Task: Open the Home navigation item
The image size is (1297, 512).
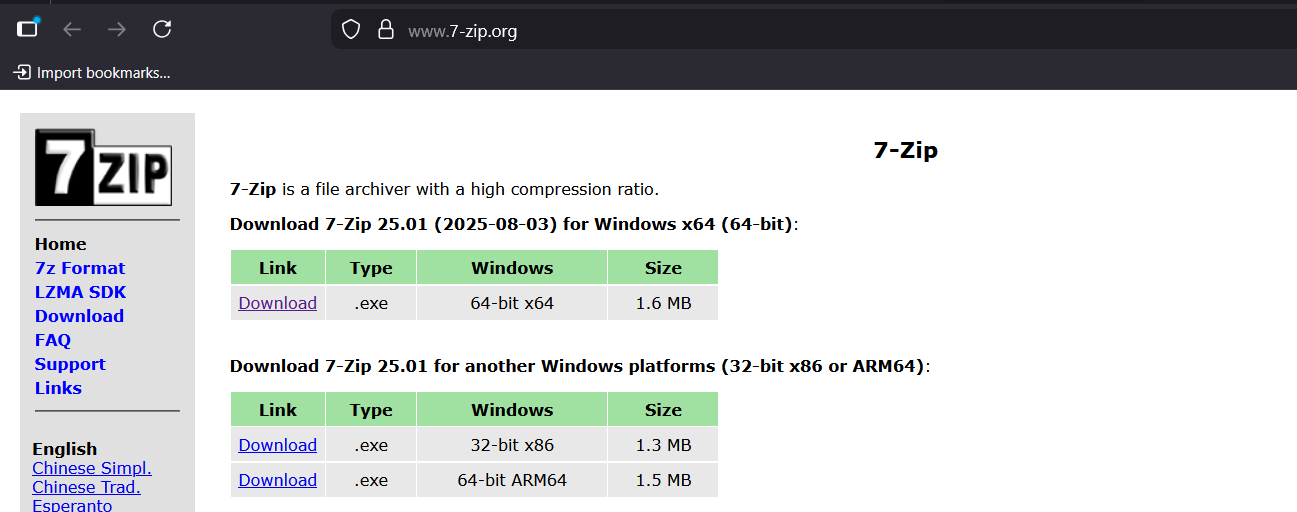Action: 60,244
